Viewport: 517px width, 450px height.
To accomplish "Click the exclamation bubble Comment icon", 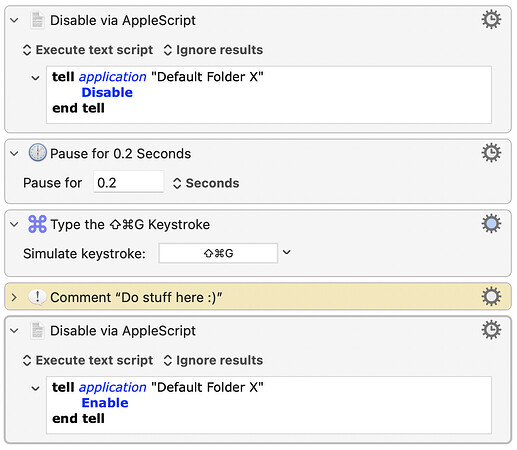I will (37, 297).
